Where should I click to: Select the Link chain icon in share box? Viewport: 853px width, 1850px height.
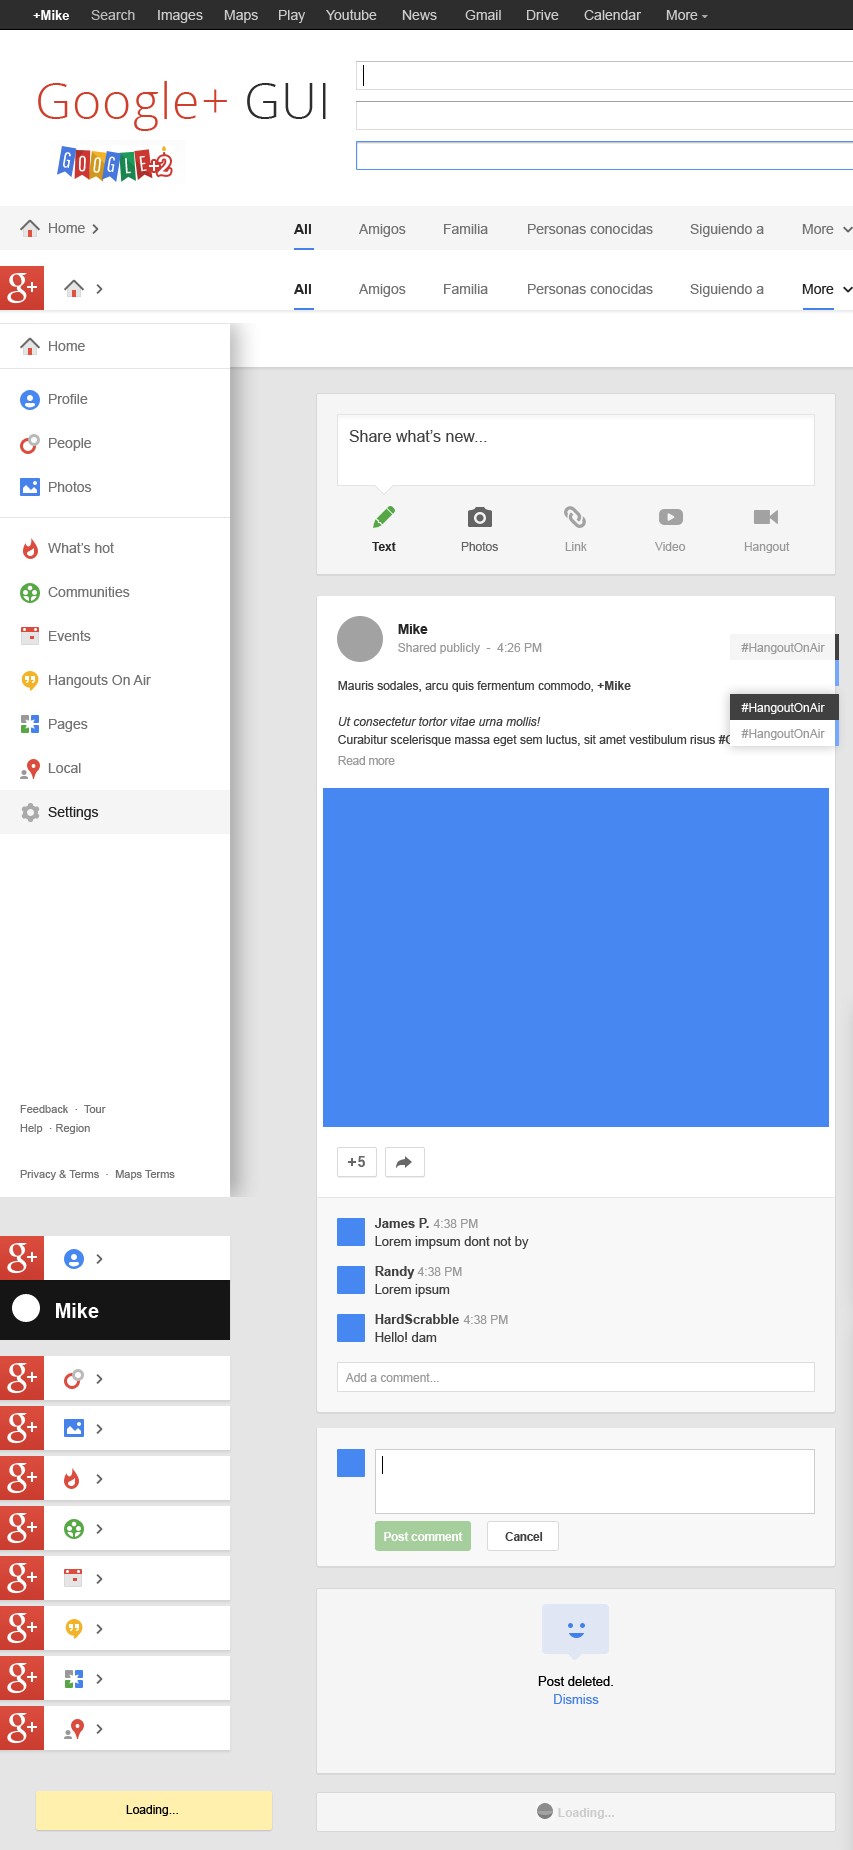(x=575, y=517)
